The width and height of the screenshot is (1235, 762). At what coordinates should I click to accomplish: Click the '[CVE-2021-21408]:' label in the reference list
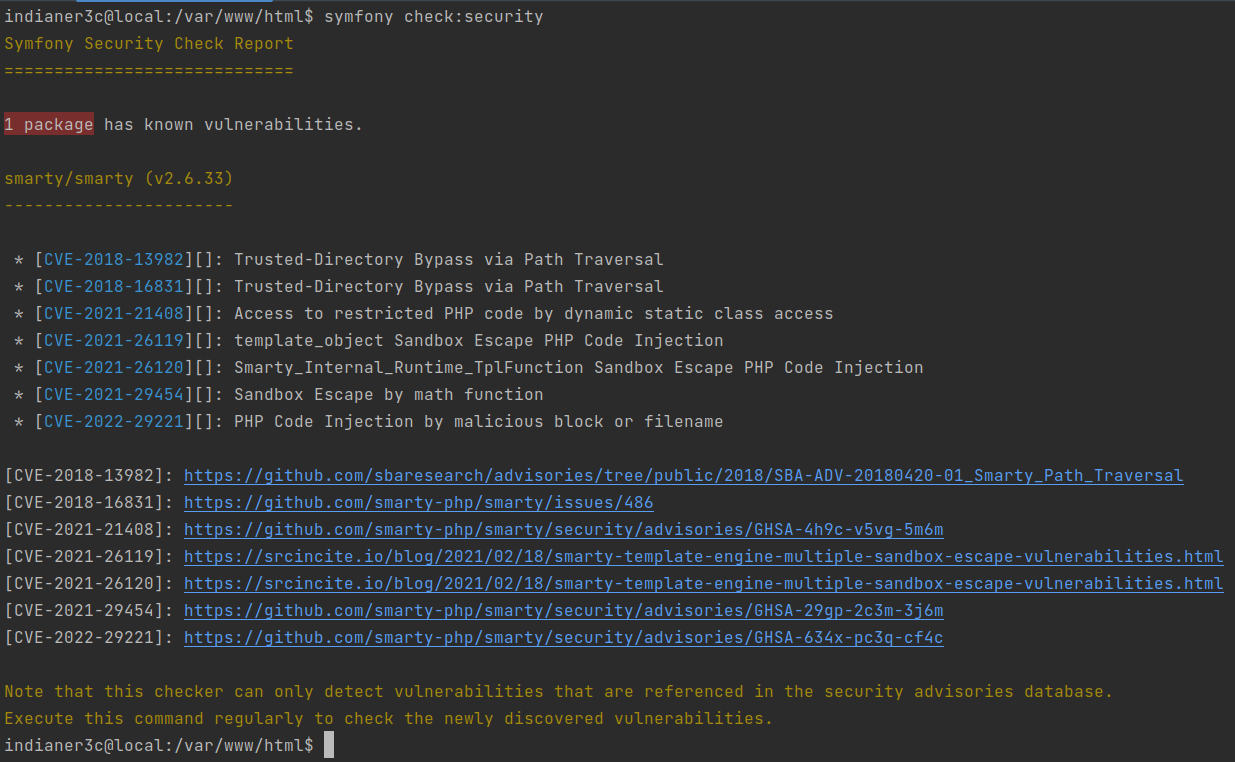tap(89, 530)
